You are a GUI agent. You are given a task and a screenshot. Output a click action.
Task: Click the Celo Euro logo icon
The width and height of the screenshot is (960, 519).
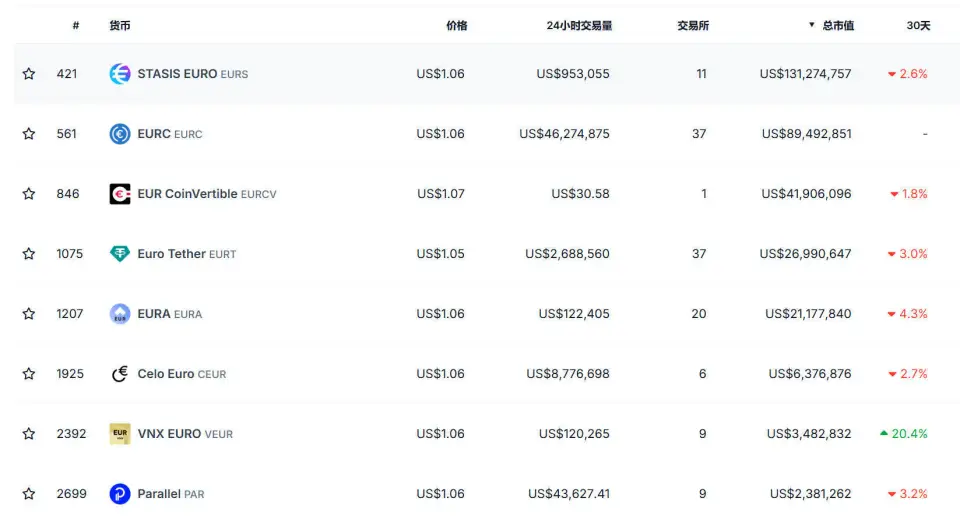[120, 374]
